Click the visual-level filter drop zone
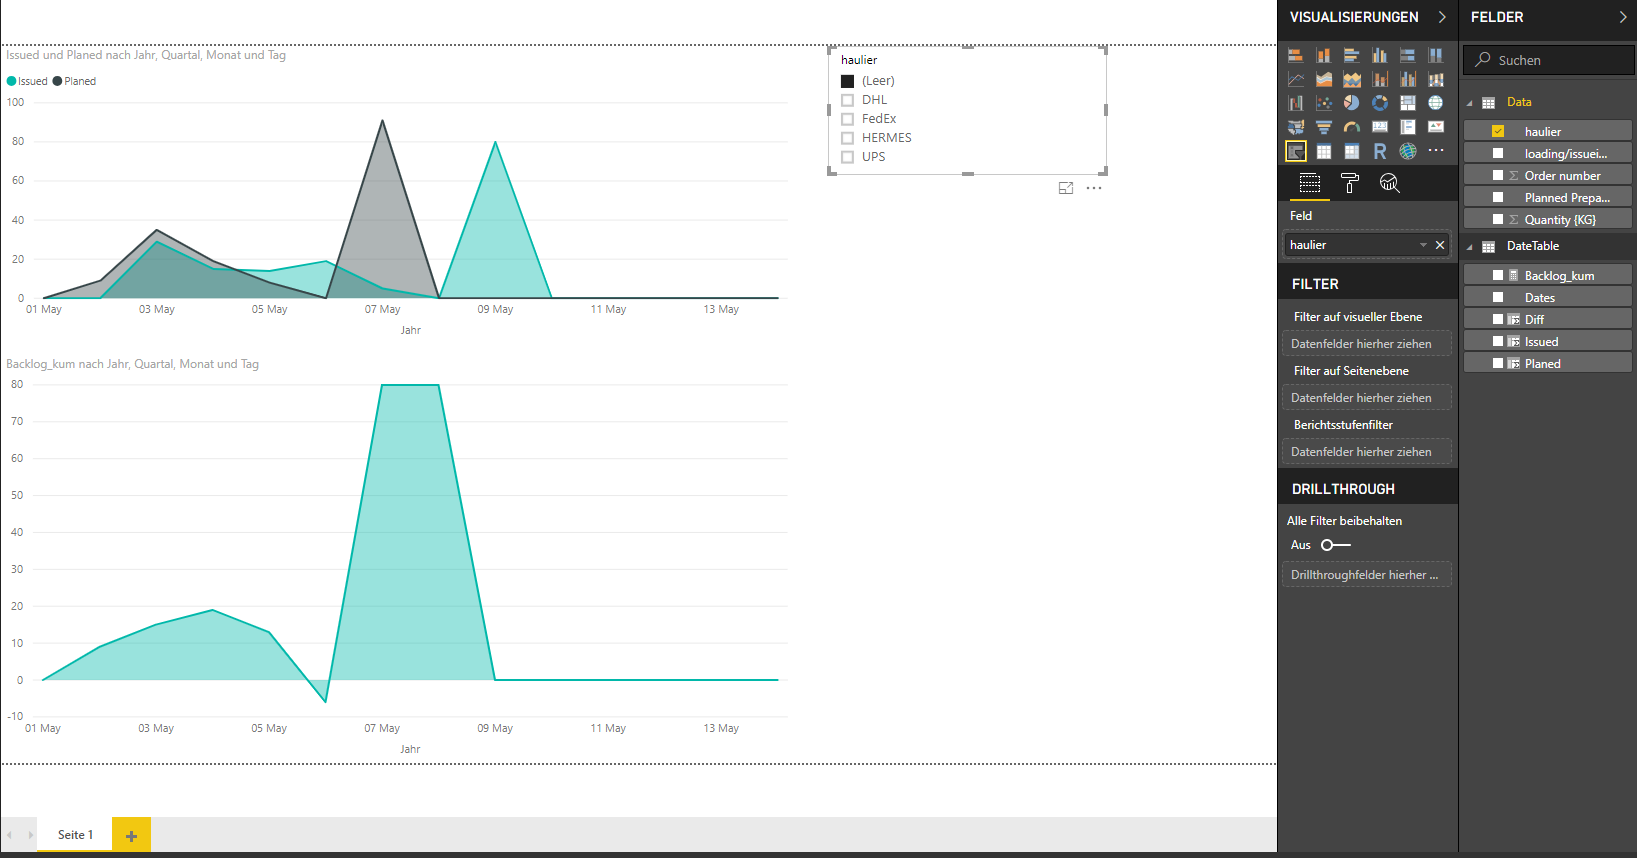The width and height of the screenshot is (1637, 858). tap(1367, 344)
